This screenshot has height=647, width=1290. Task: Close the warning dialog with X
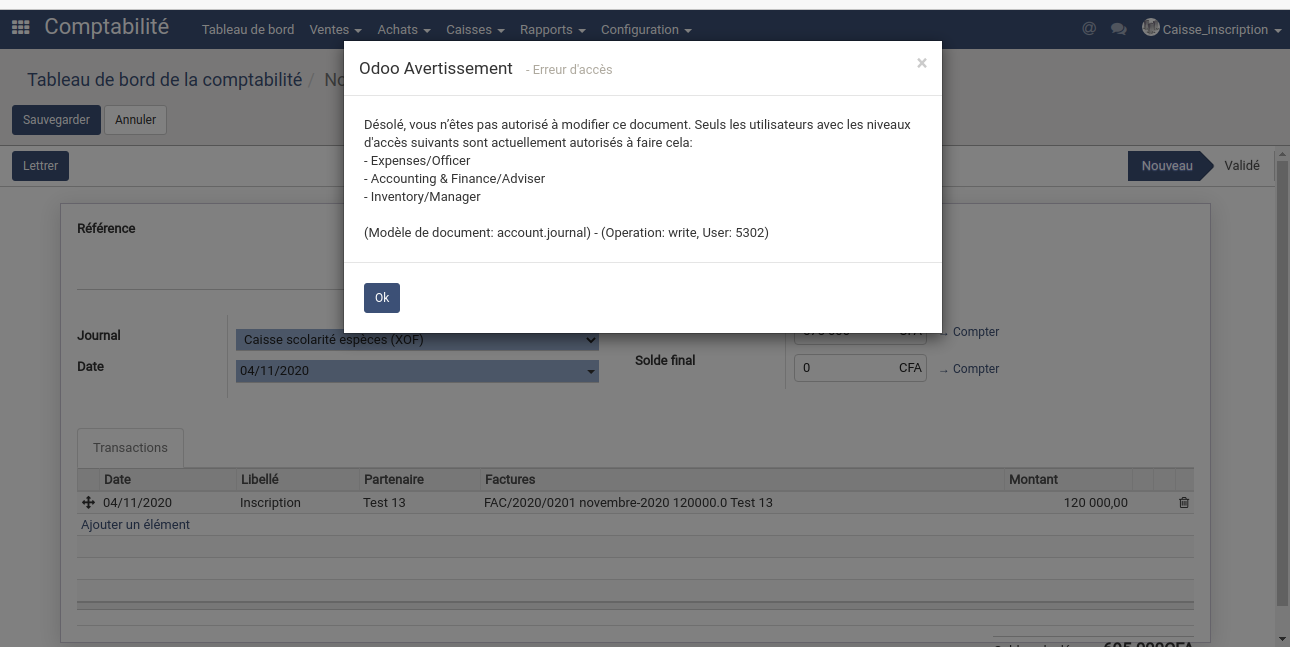click(921, 63)
